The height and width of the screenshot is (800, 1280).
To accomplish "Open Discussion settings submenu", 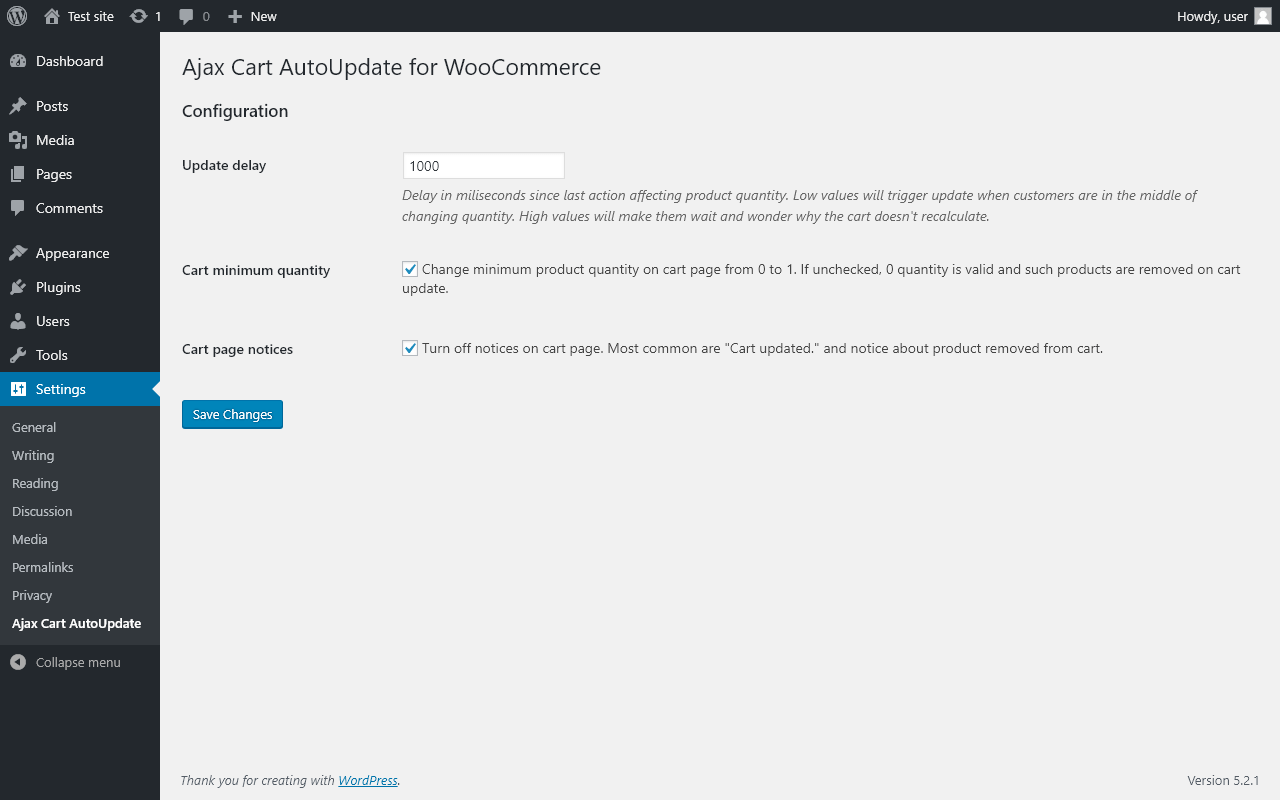I will [42, 511].
